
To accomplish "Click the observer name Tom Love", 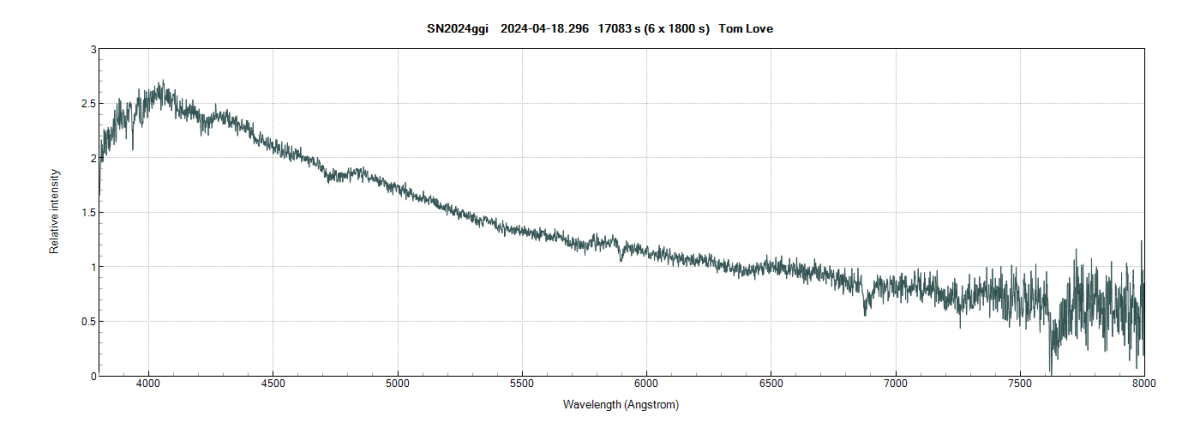I will pos(745,29).
